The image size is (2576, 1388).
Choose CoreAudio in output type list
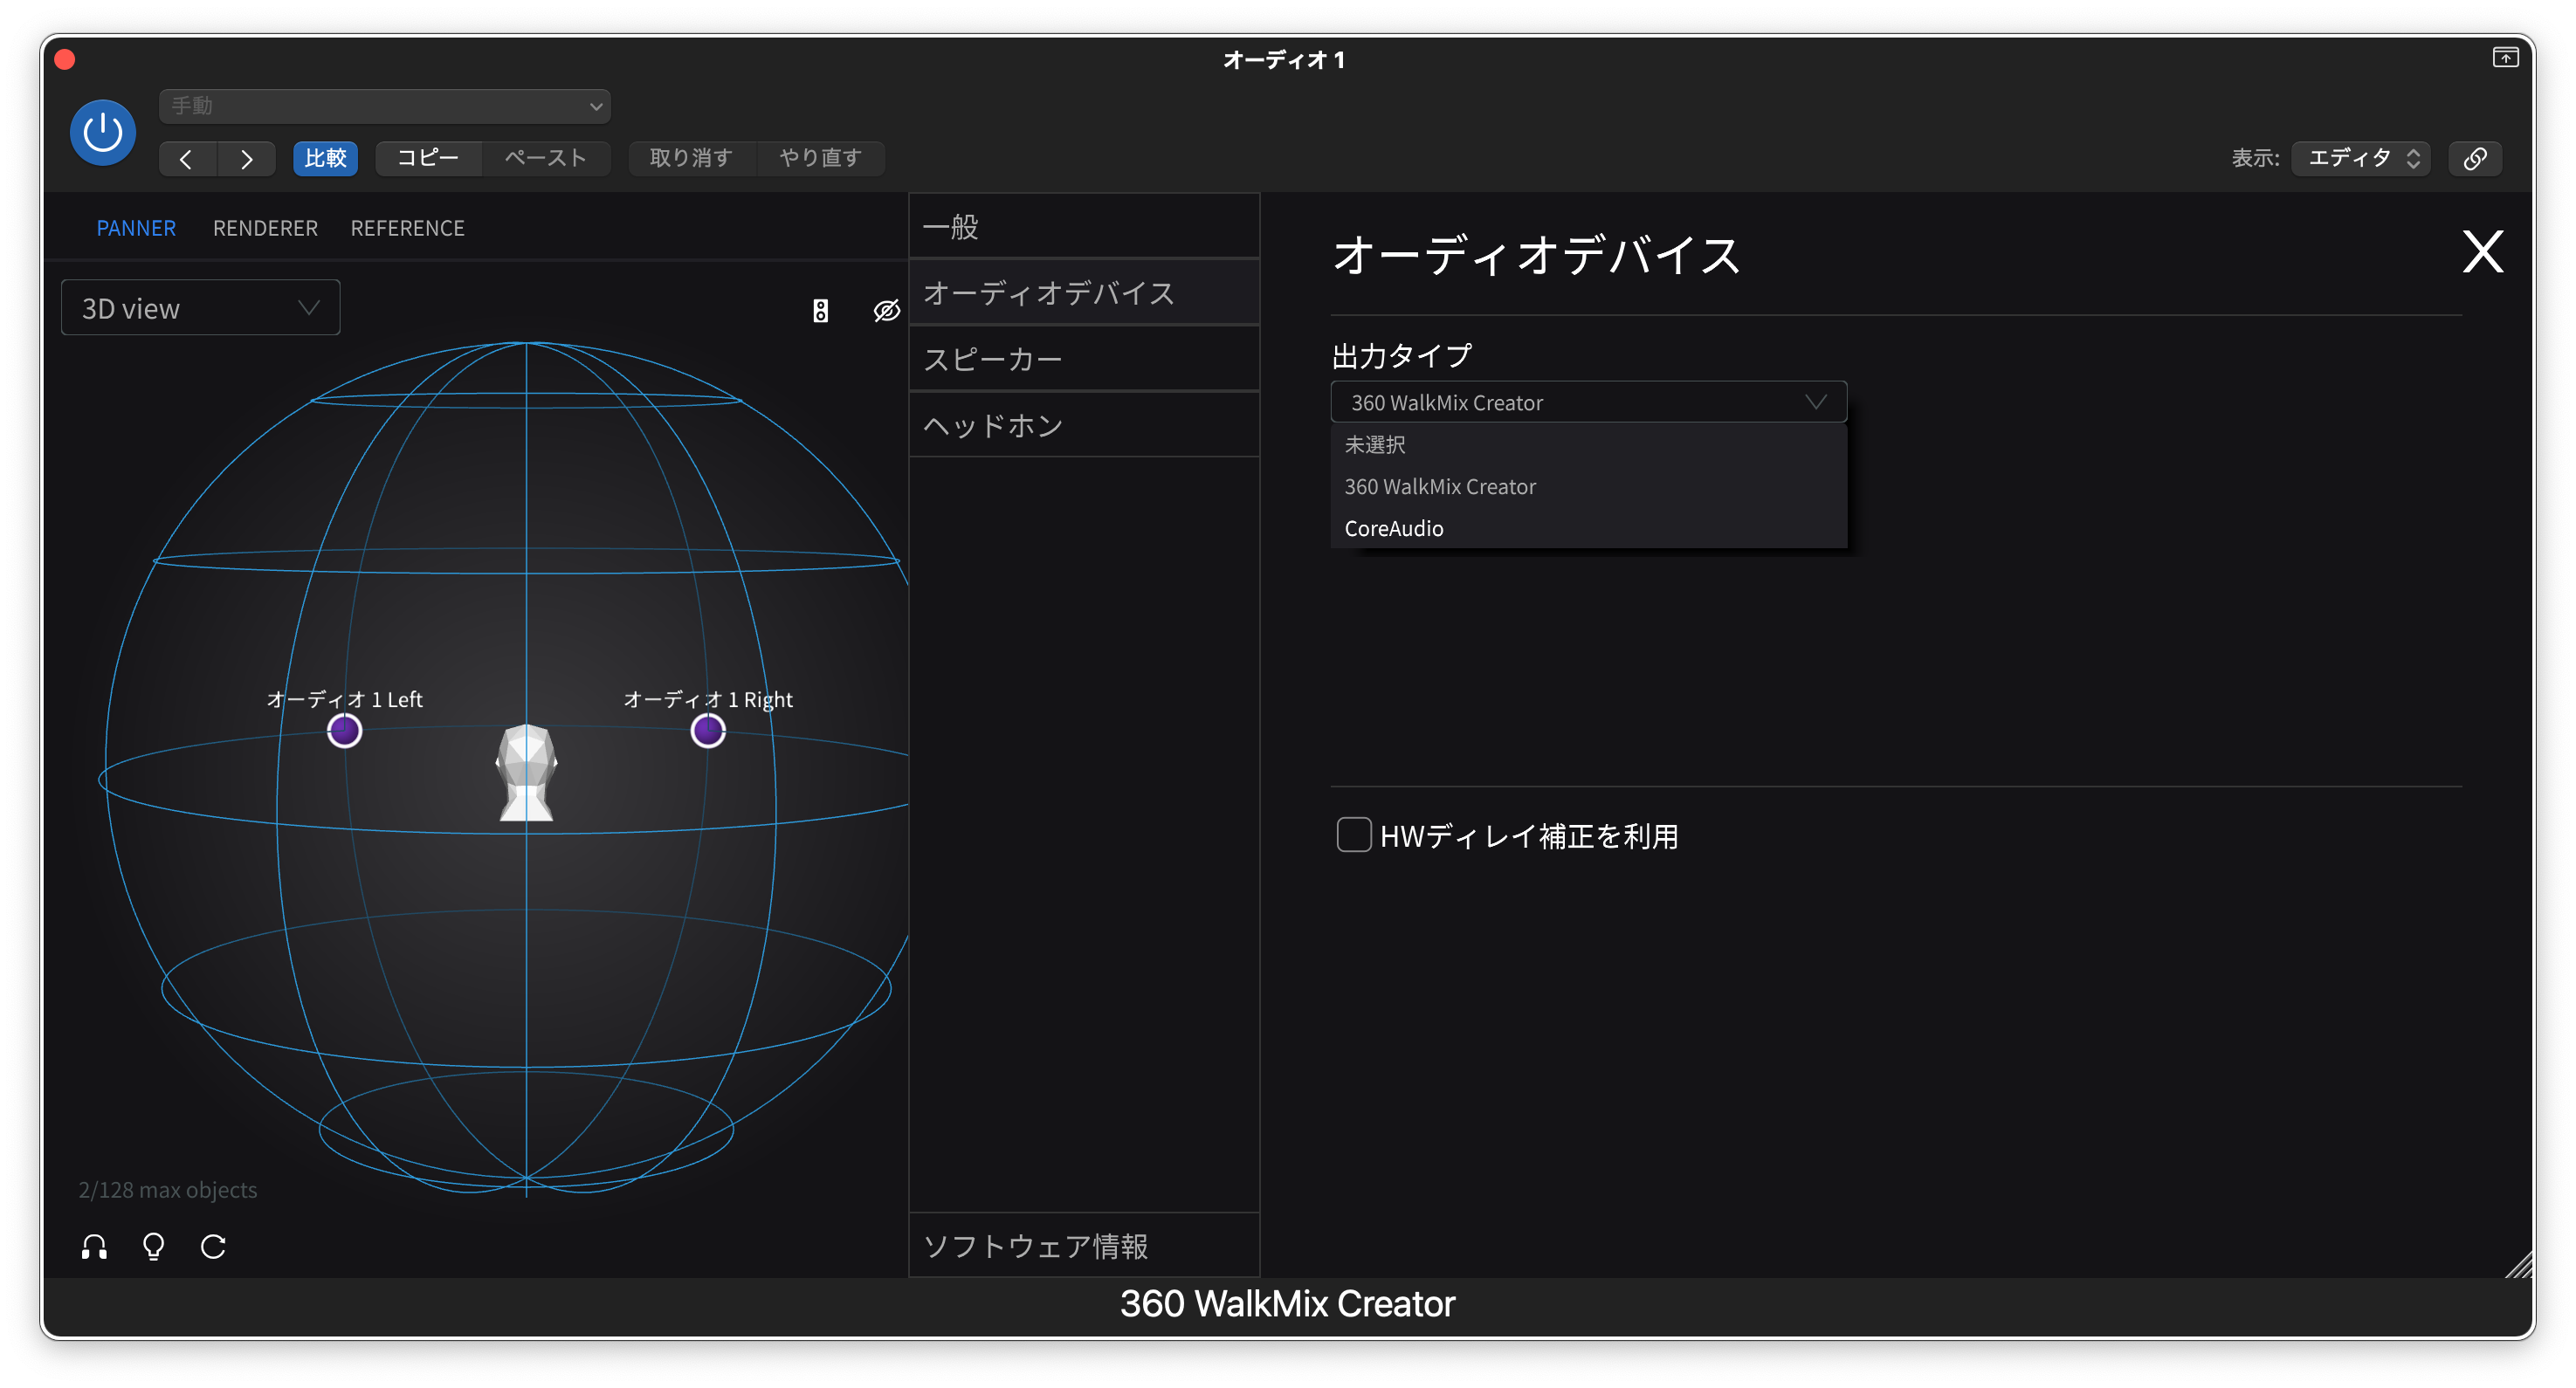click(1588, 529)
